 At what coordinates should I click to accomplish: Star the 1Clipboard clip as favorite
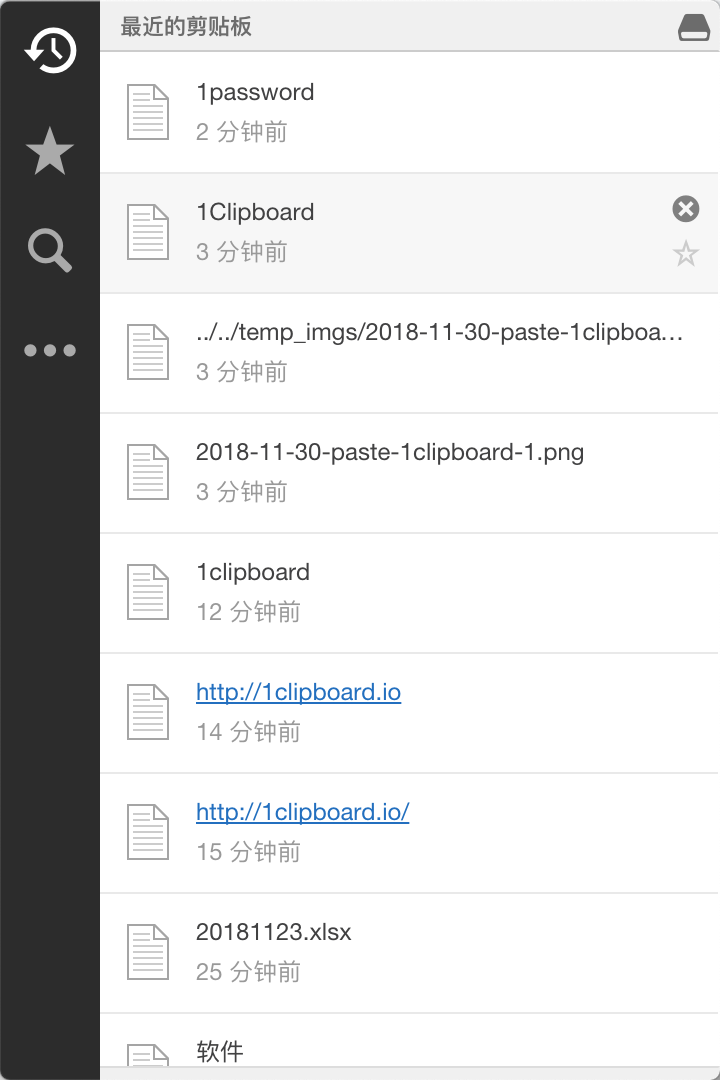click(x=686, y=254)
